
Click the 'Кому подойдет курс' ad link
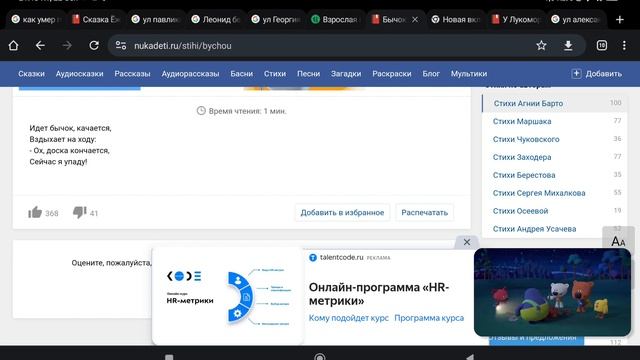349,318
